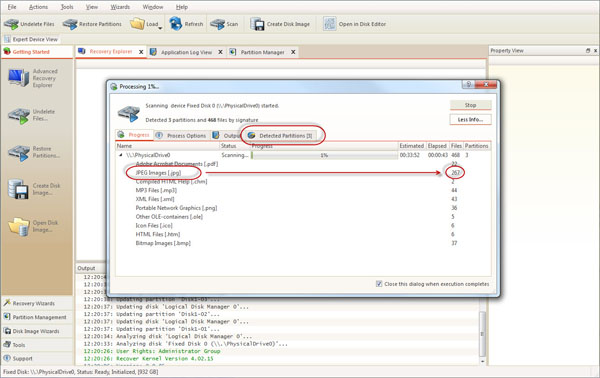
Task: Open the Tools menu
Action: tap(67, 7)
